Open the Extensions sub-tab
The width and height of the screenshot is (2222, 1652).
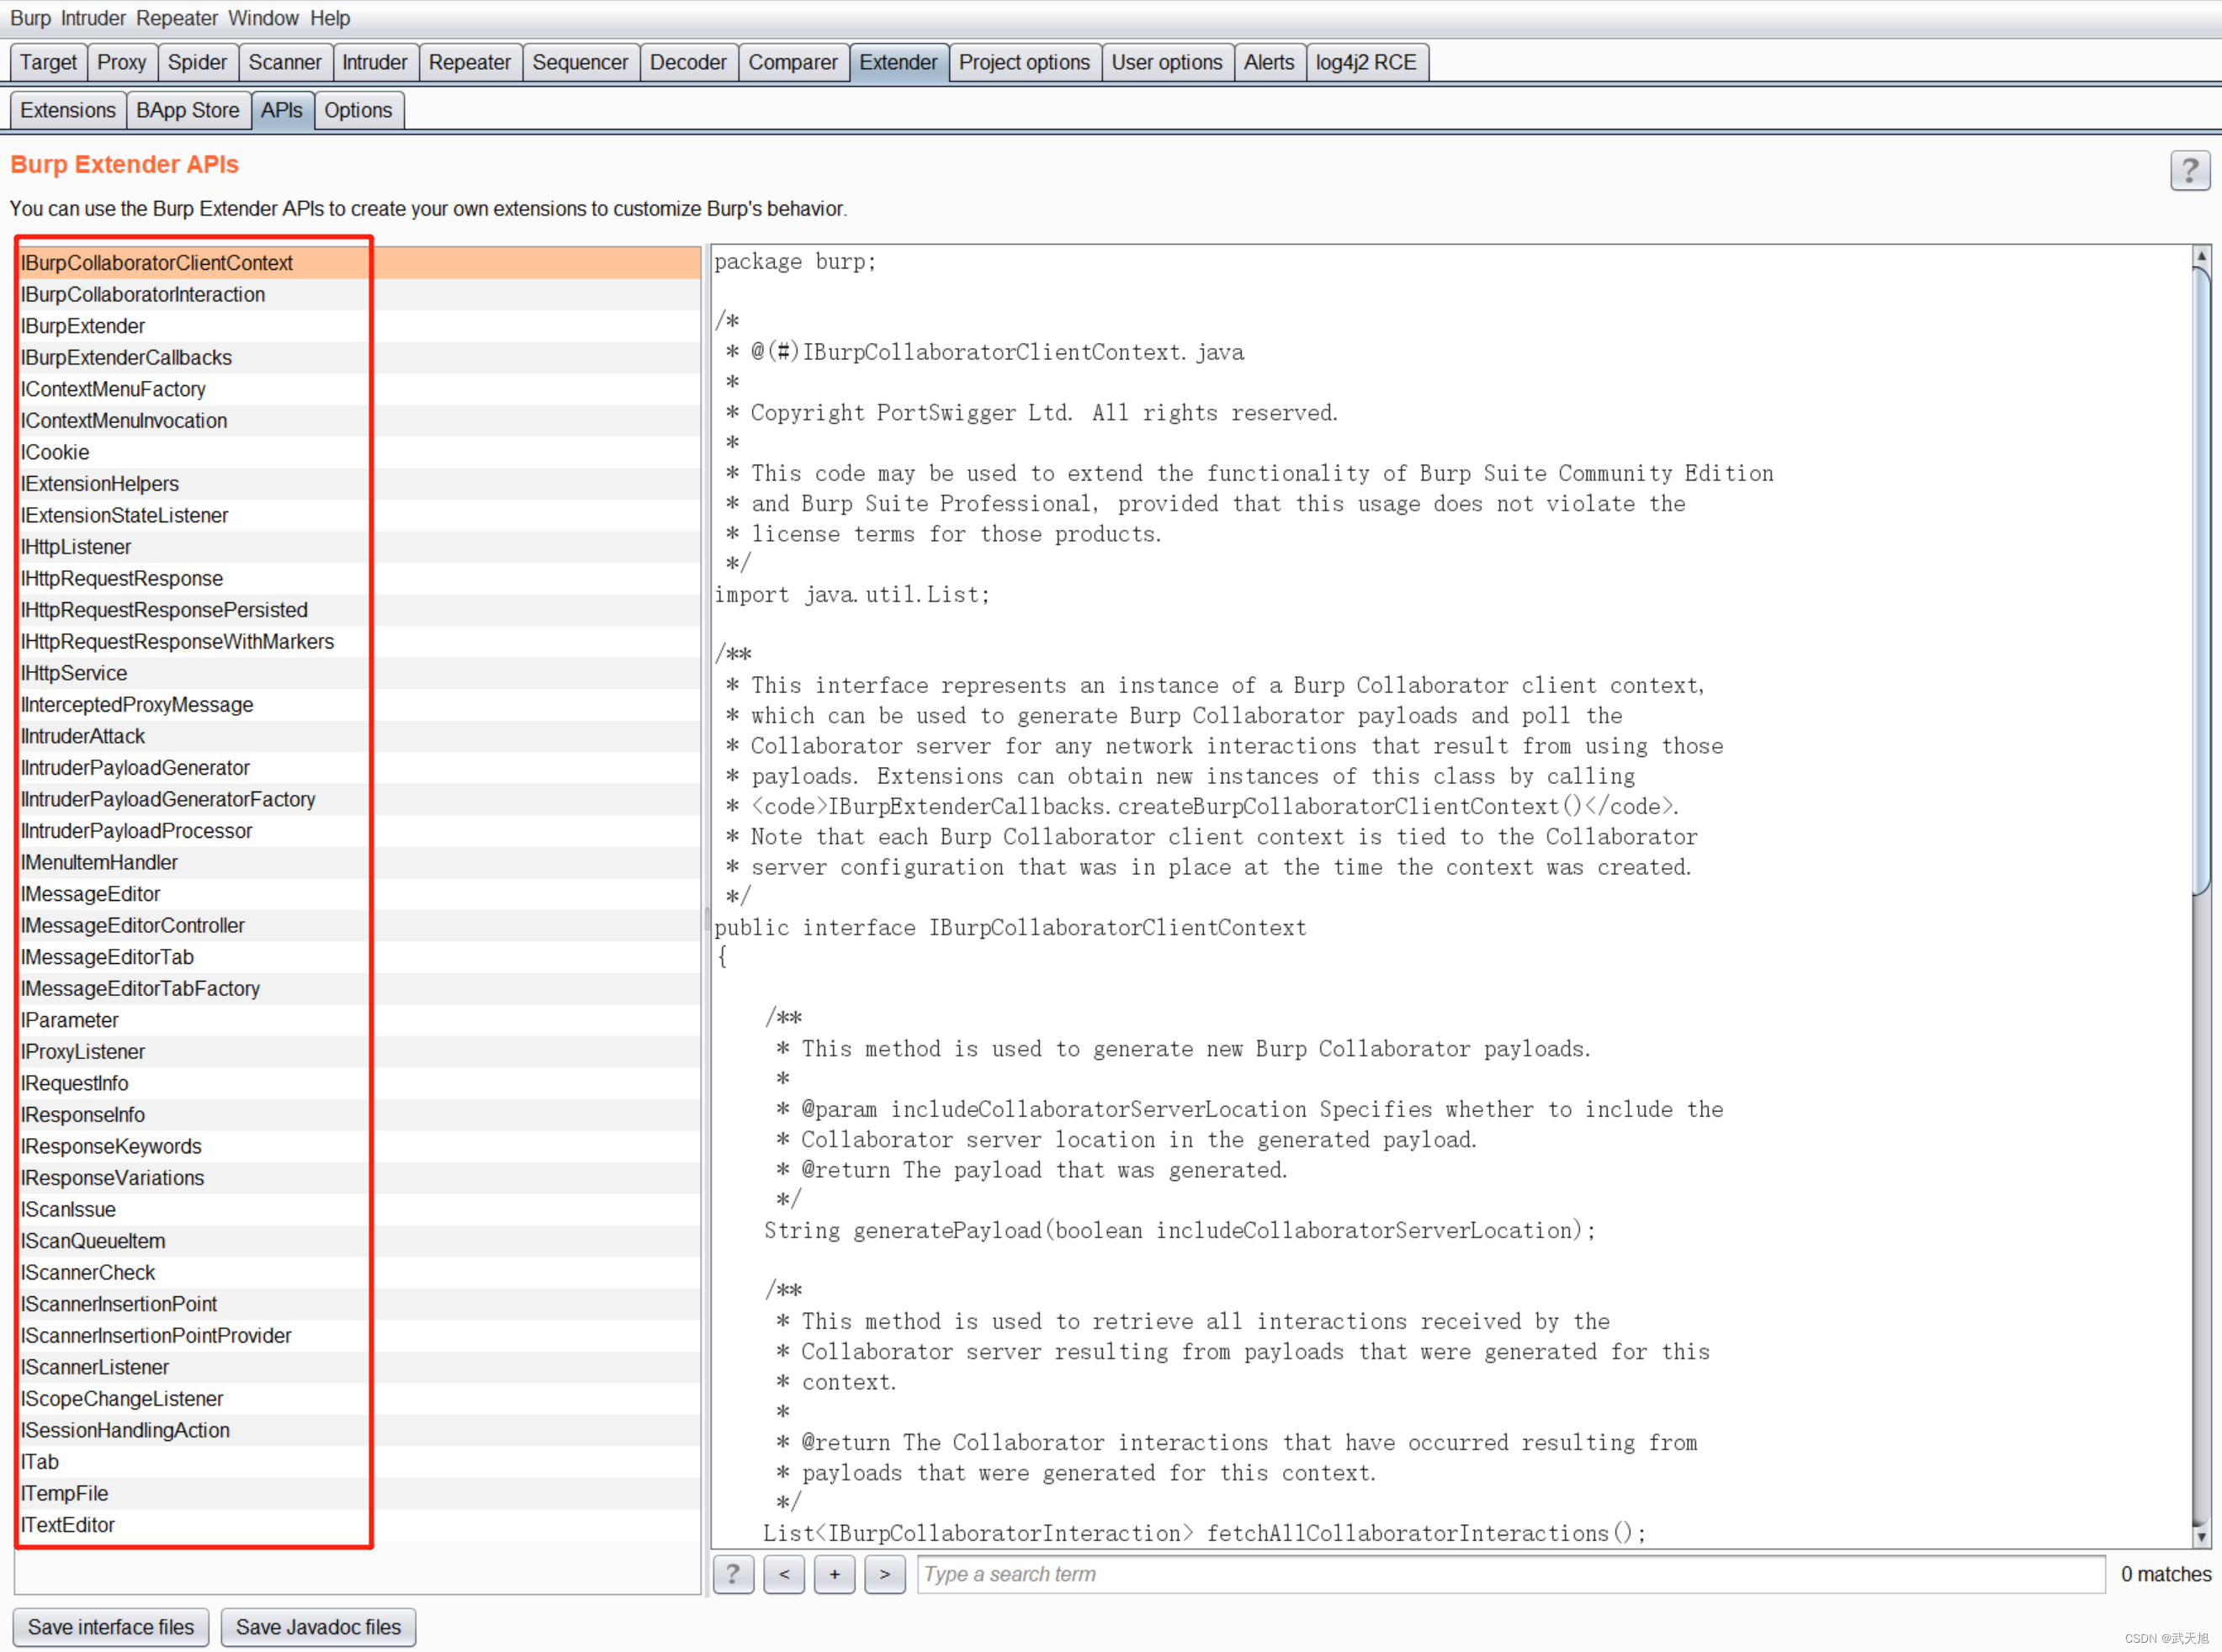click(68, 110)
